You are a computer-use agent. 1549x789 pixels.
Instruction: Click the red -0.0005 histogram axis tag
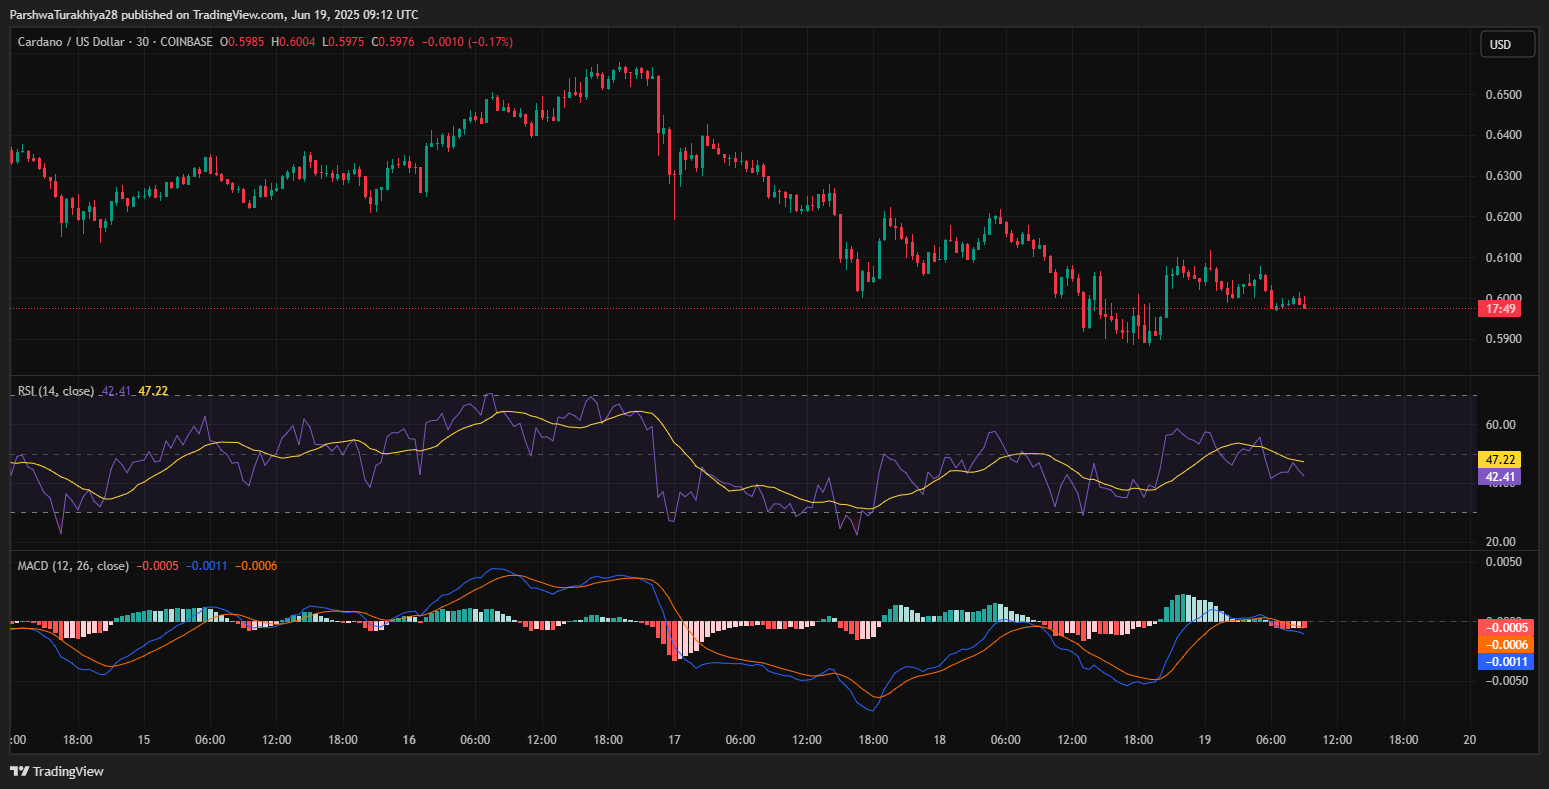1504,628
